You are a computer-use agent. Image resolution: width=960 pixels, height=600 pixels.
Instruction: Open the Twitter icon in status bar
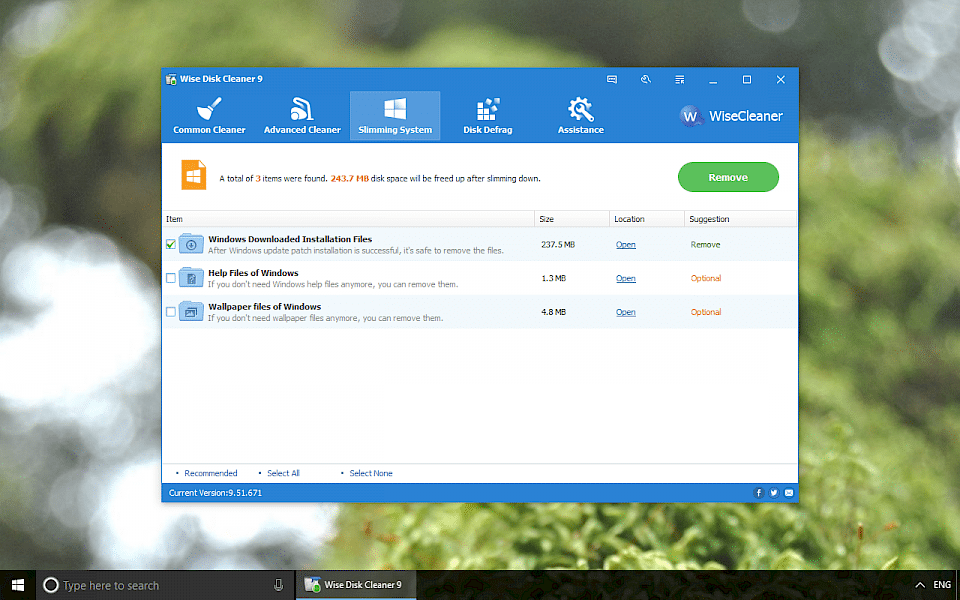coord(774,493)
